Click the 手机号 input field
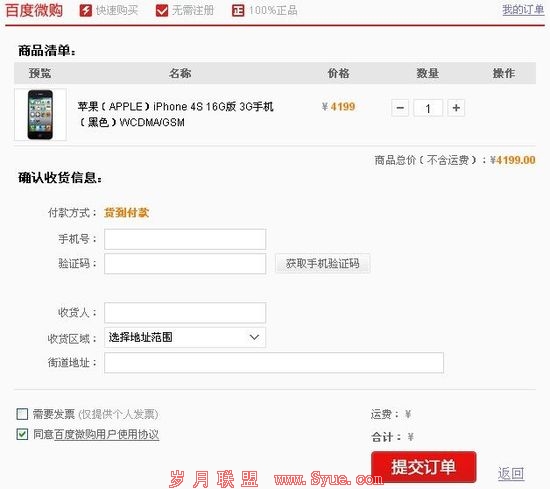 point(185,239)
